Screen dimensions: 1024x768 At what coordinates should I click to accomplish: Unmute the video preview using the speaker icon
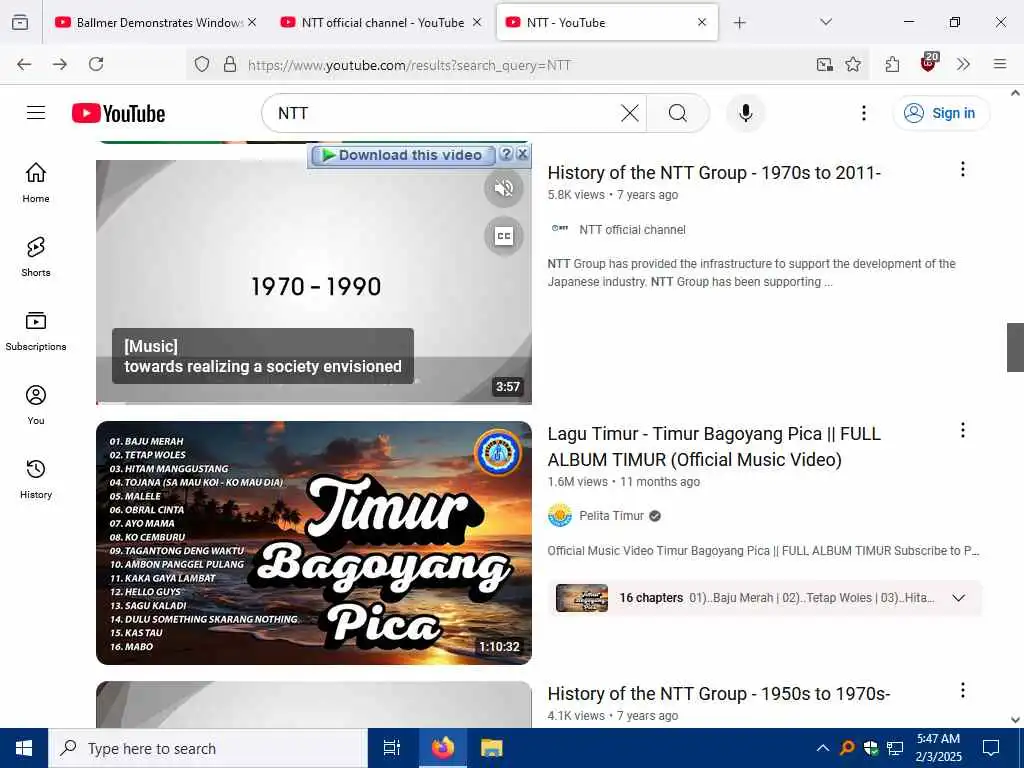click(504, 189)
